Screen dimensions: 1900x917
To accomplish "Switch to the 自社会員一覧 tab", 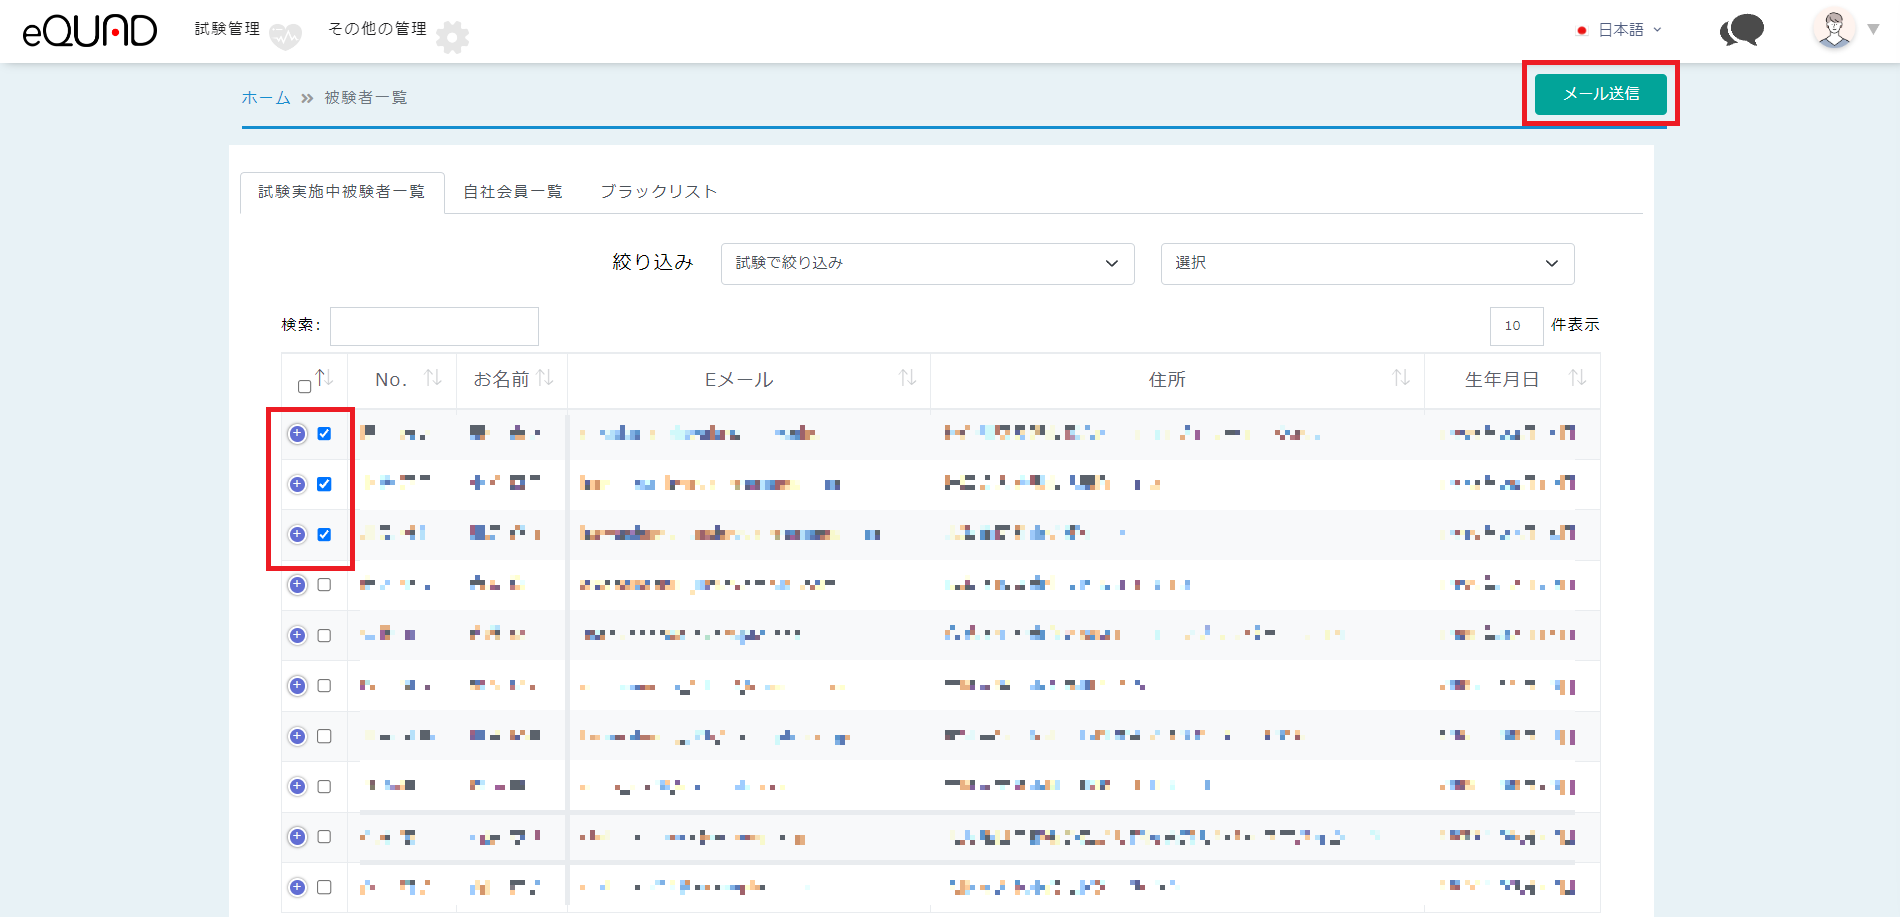I will click(512, 192).
